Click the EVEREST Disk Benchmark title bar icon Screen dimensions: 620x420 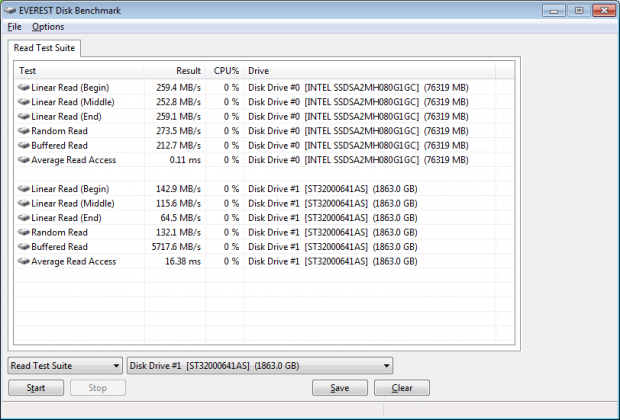(10, 10)
